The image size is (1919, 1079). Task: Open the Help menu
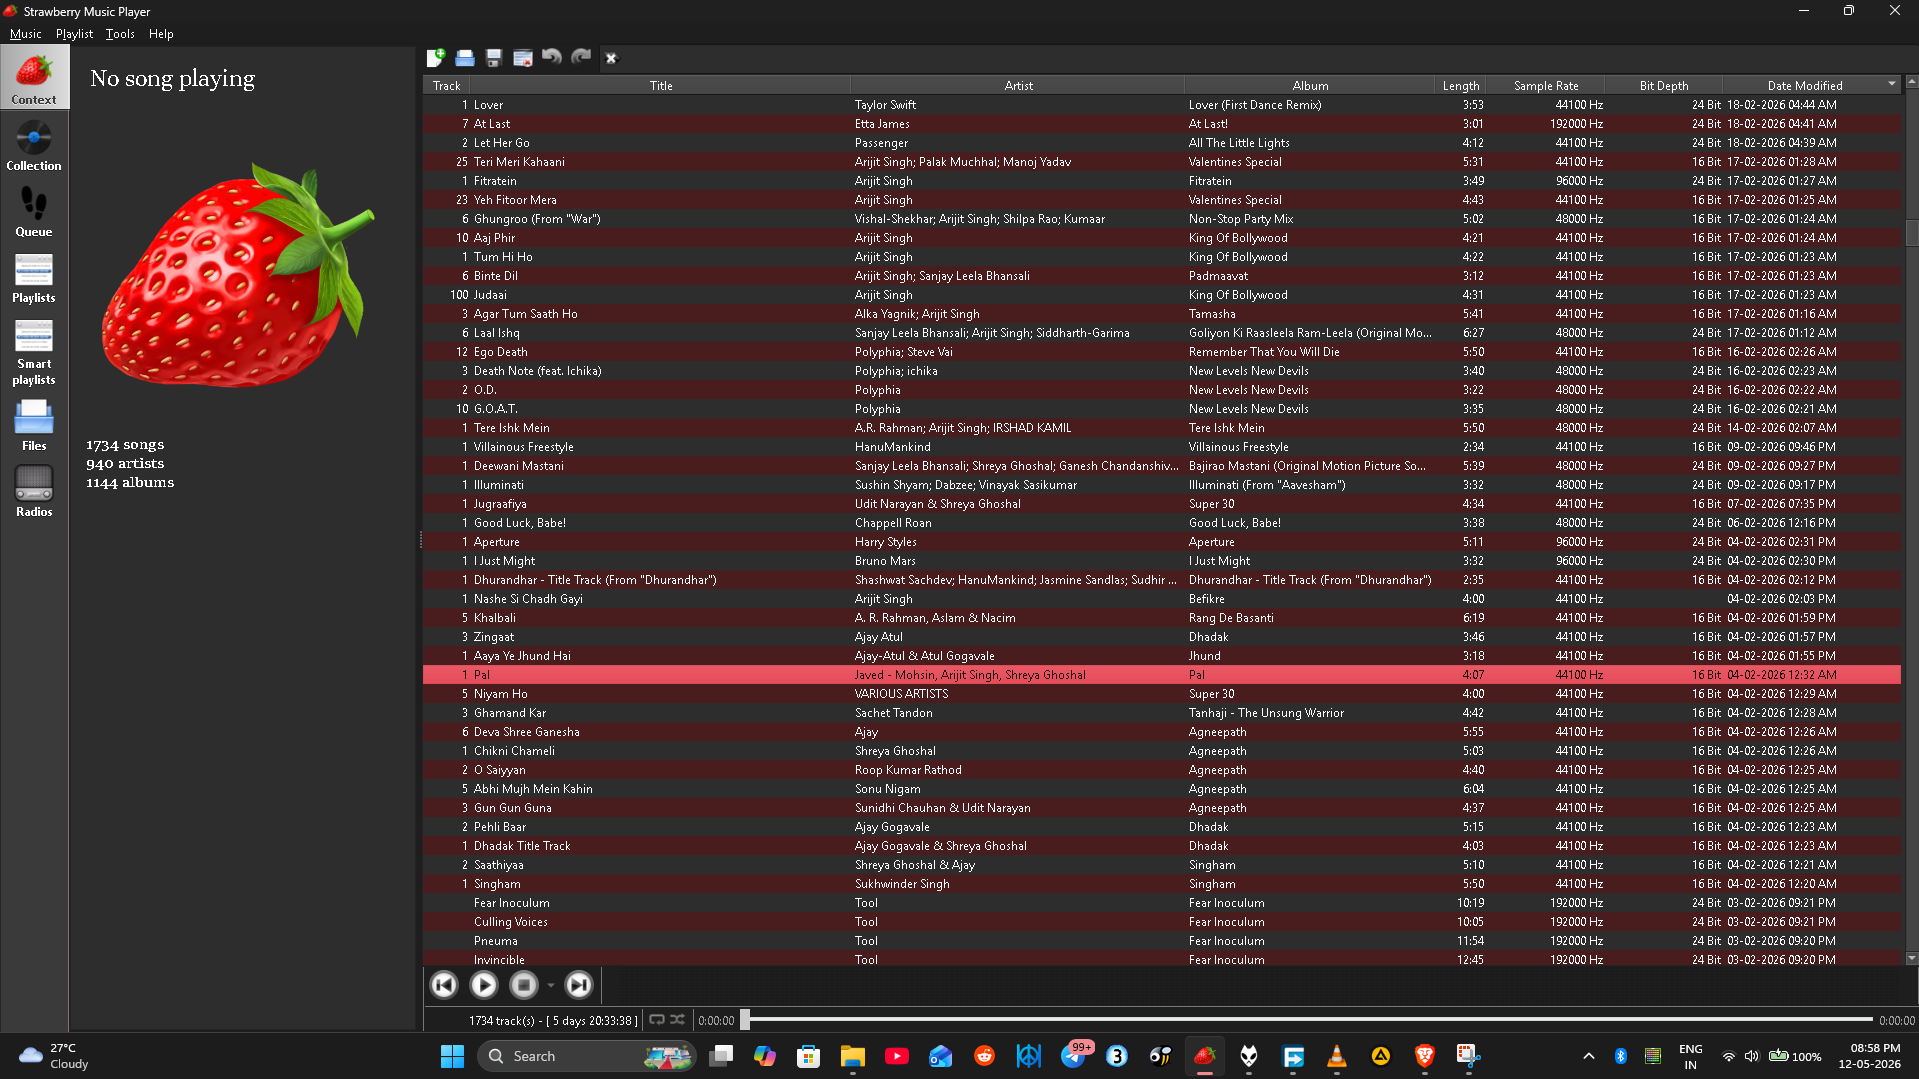(x=161, y=34)
